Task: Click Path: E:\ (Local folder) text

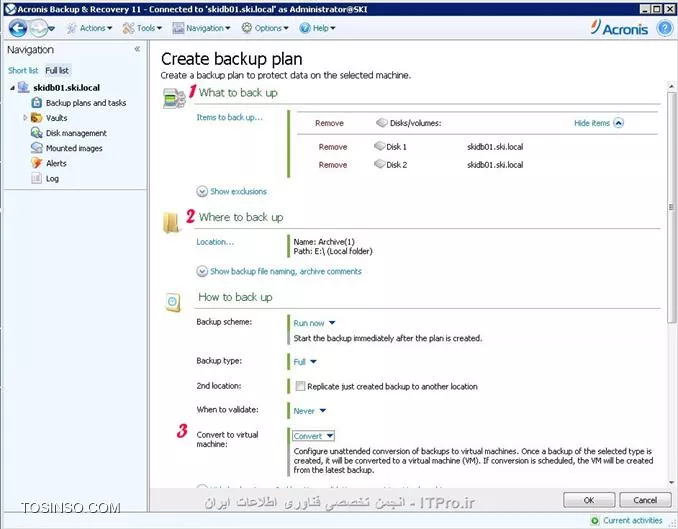Action: (x=333, y=251)
